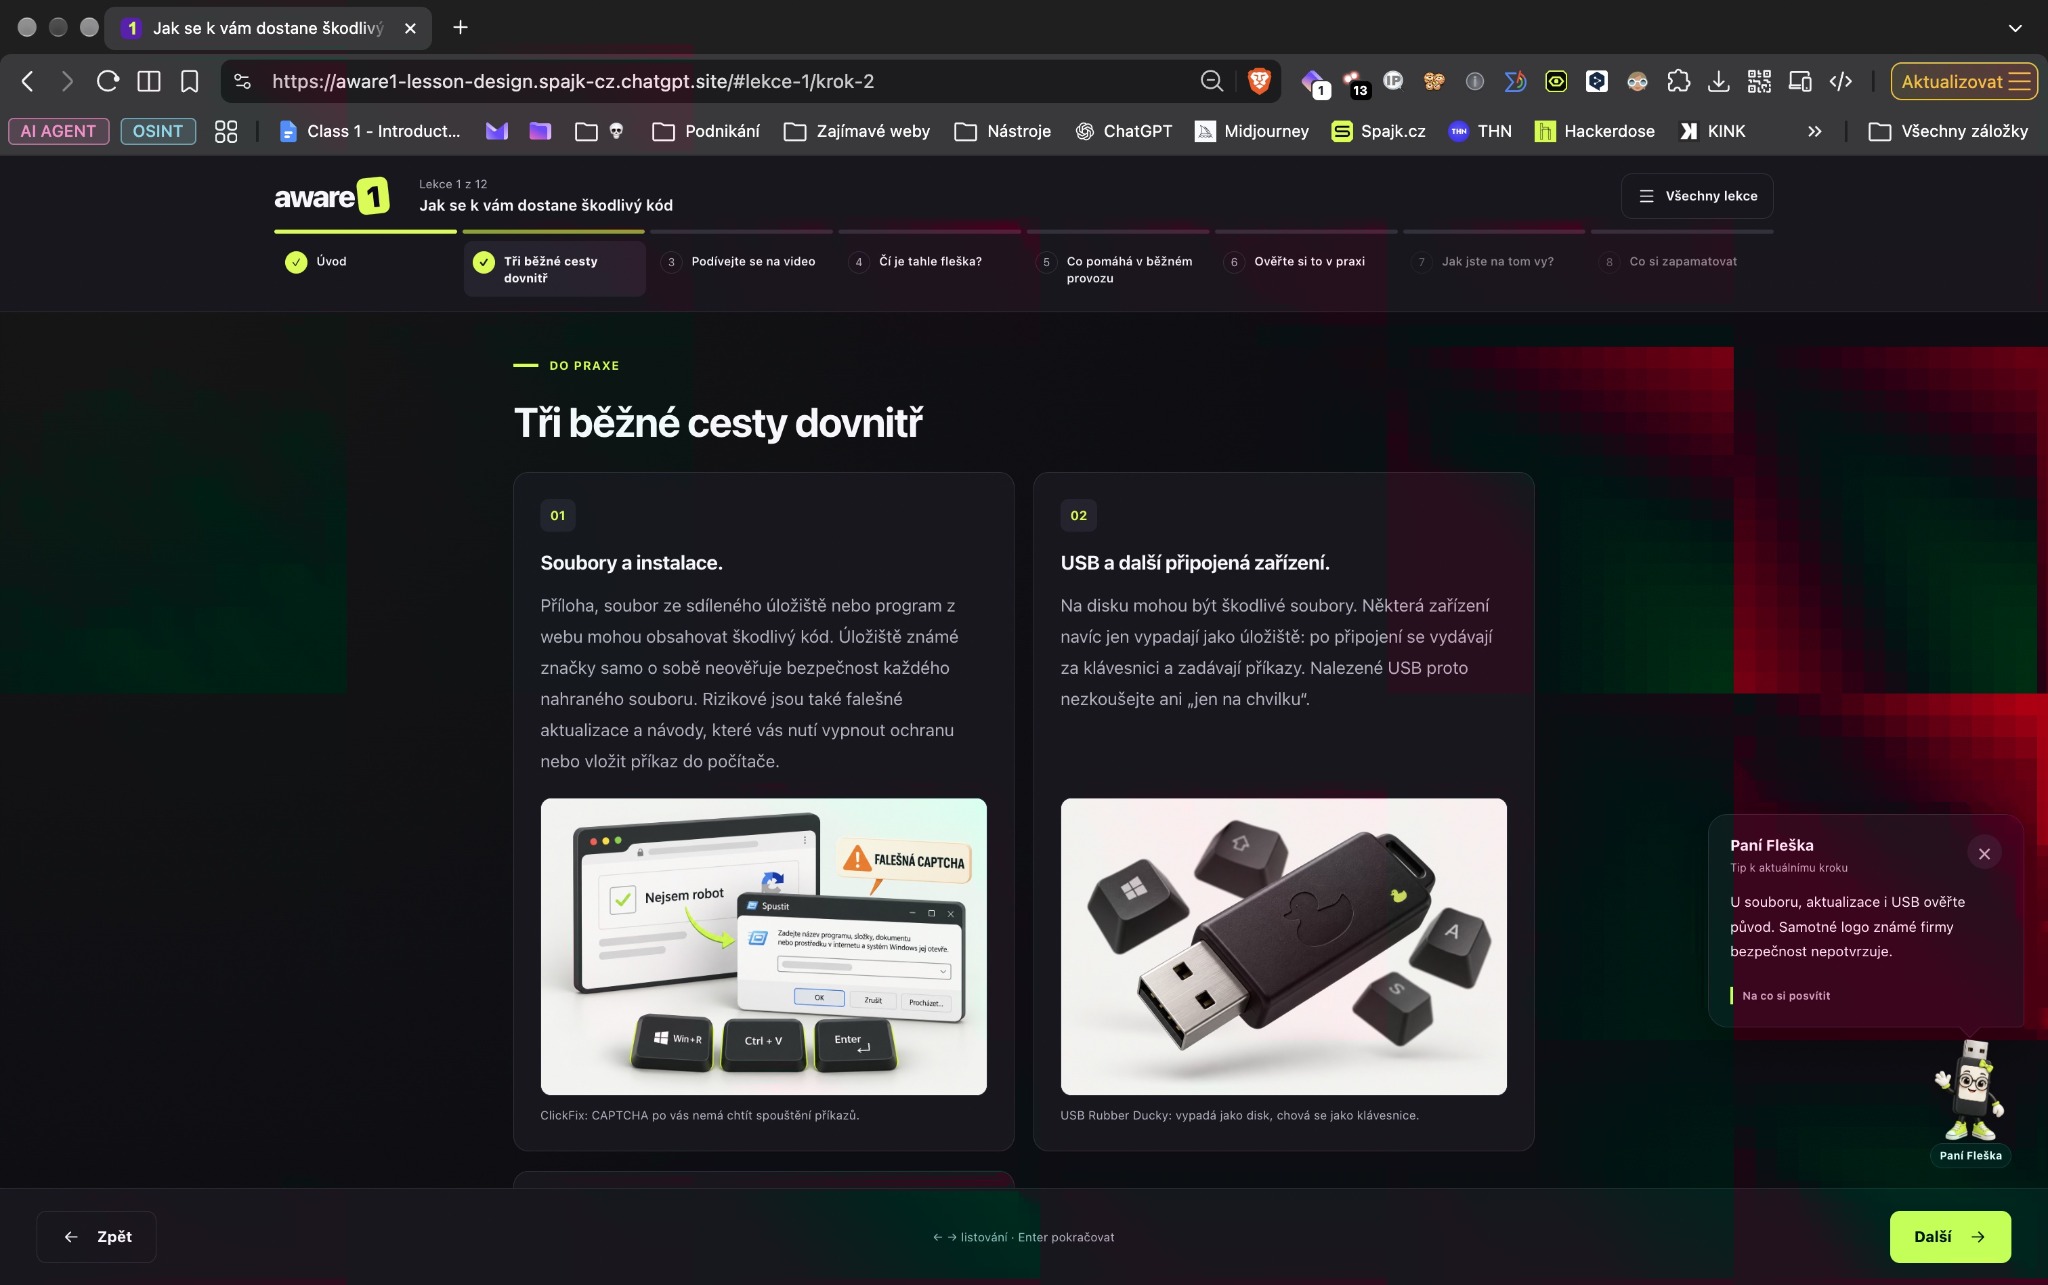
Task: Click the Zpět button
Action: [x=97, y=1237]
